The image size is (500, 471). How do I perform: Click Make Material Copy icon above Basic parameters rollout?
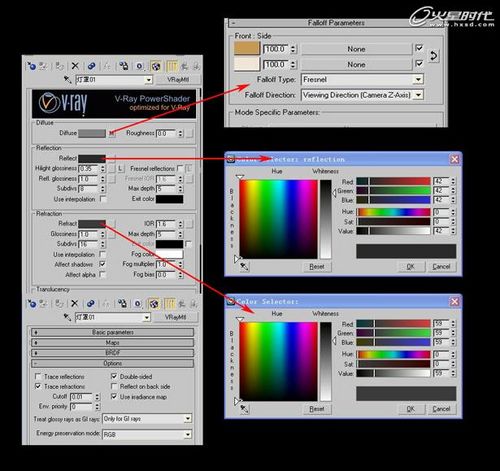[x=90, y=304]
